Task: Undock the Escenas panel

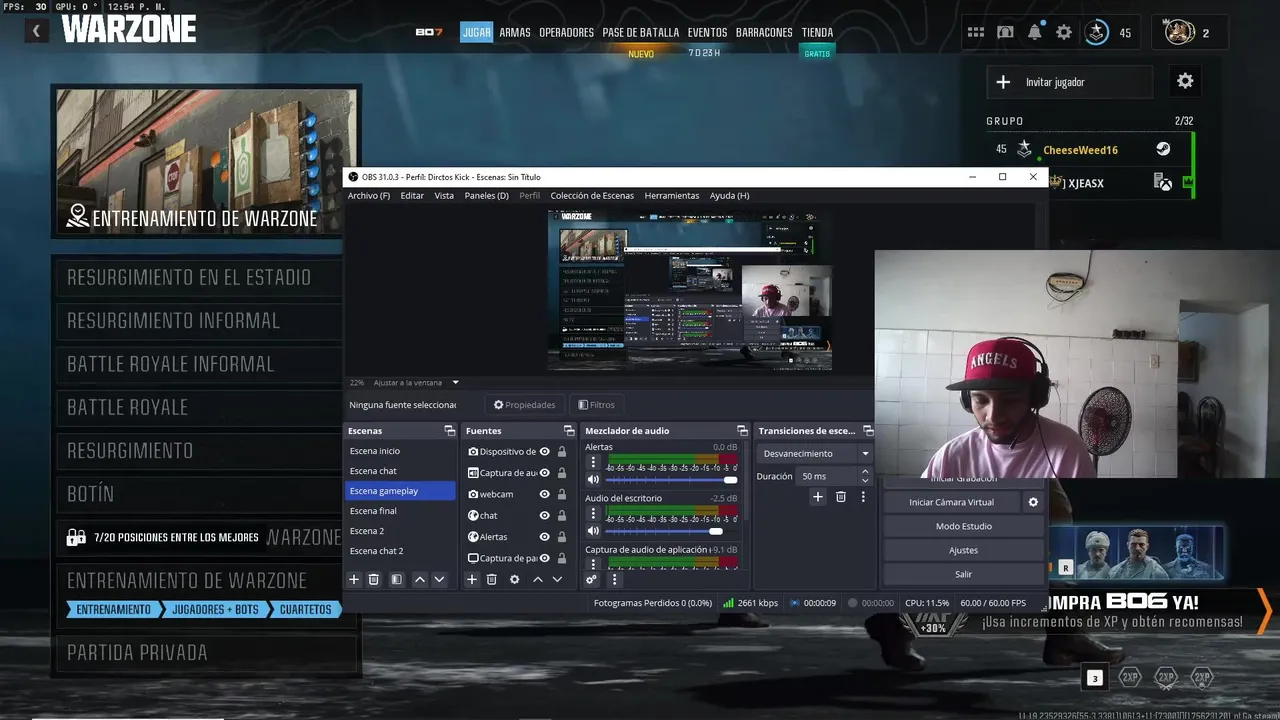Action: [x=450, y=431]
